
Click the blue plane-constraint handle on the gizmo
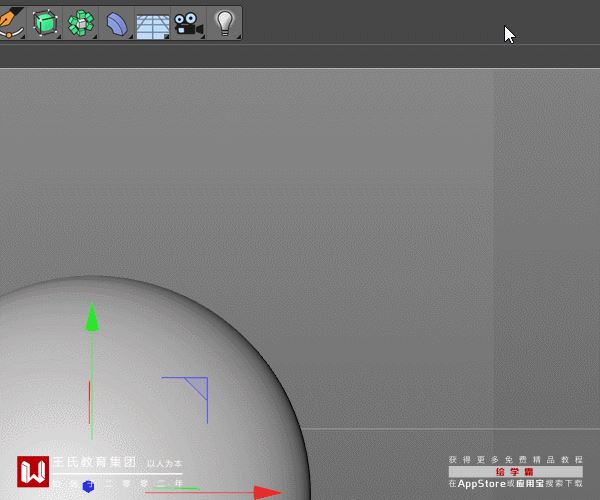click(199, 387)
